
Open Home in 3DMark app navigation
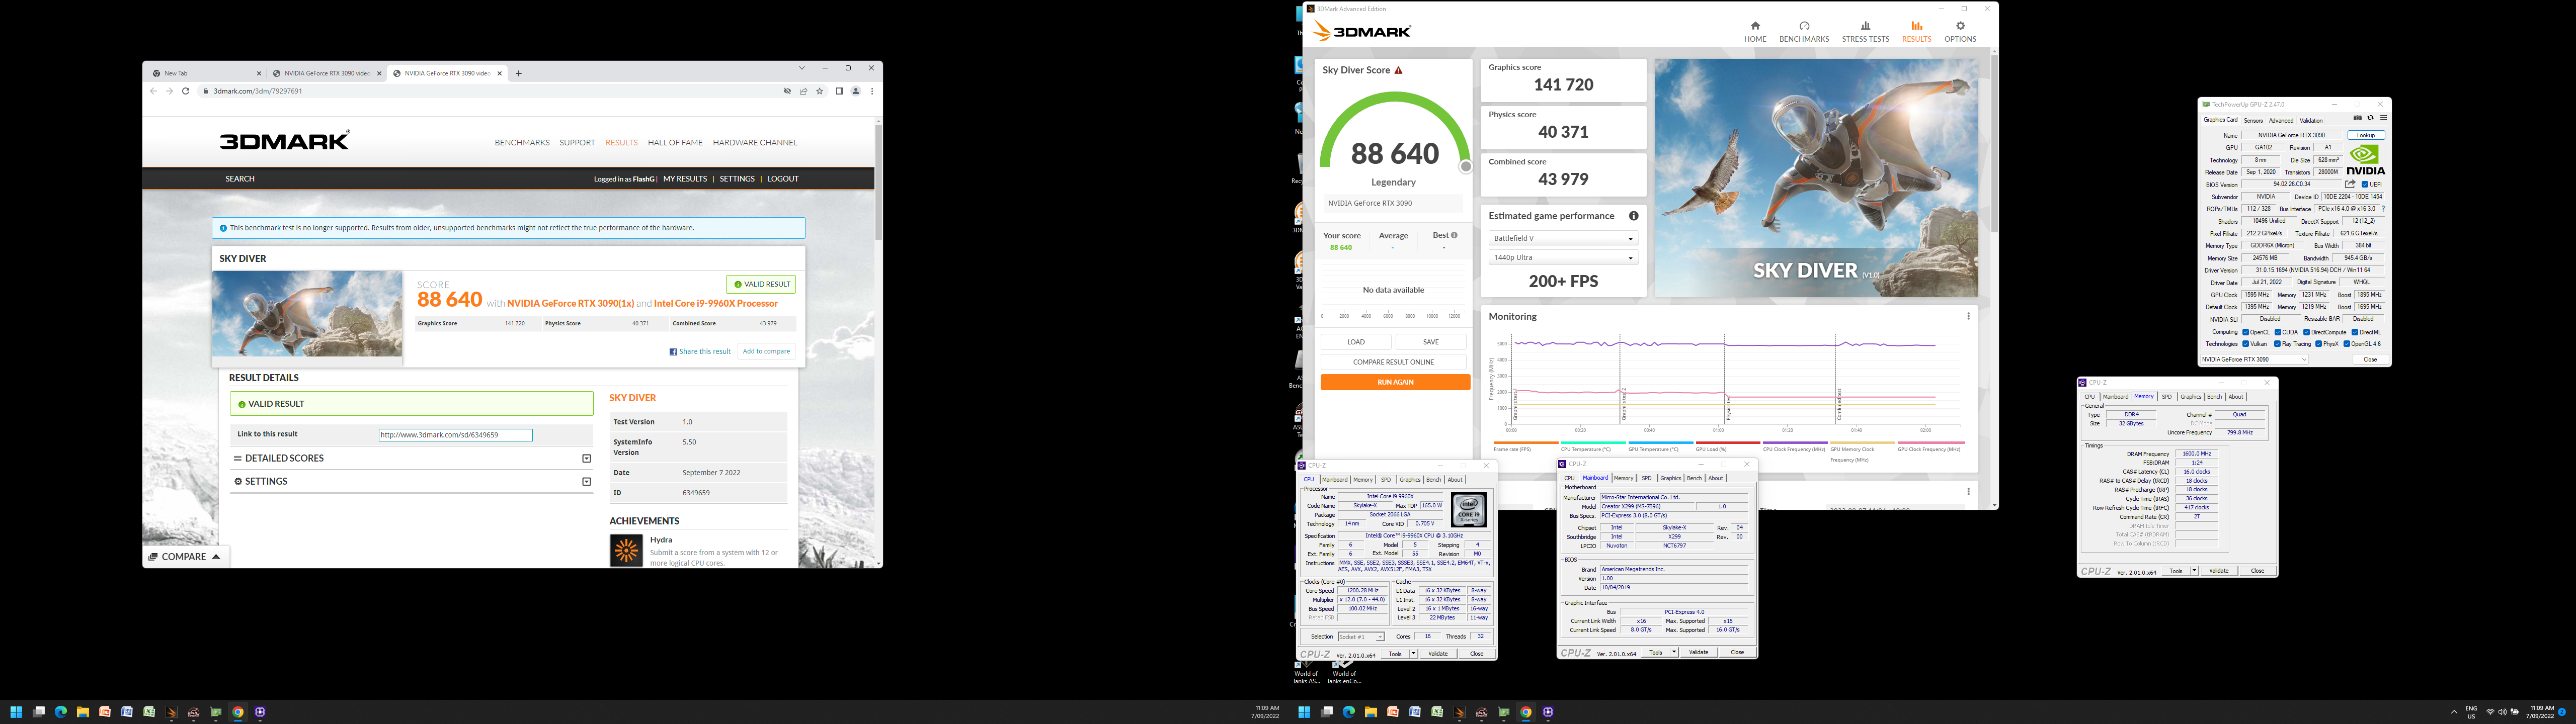[x=1755, y=32]
